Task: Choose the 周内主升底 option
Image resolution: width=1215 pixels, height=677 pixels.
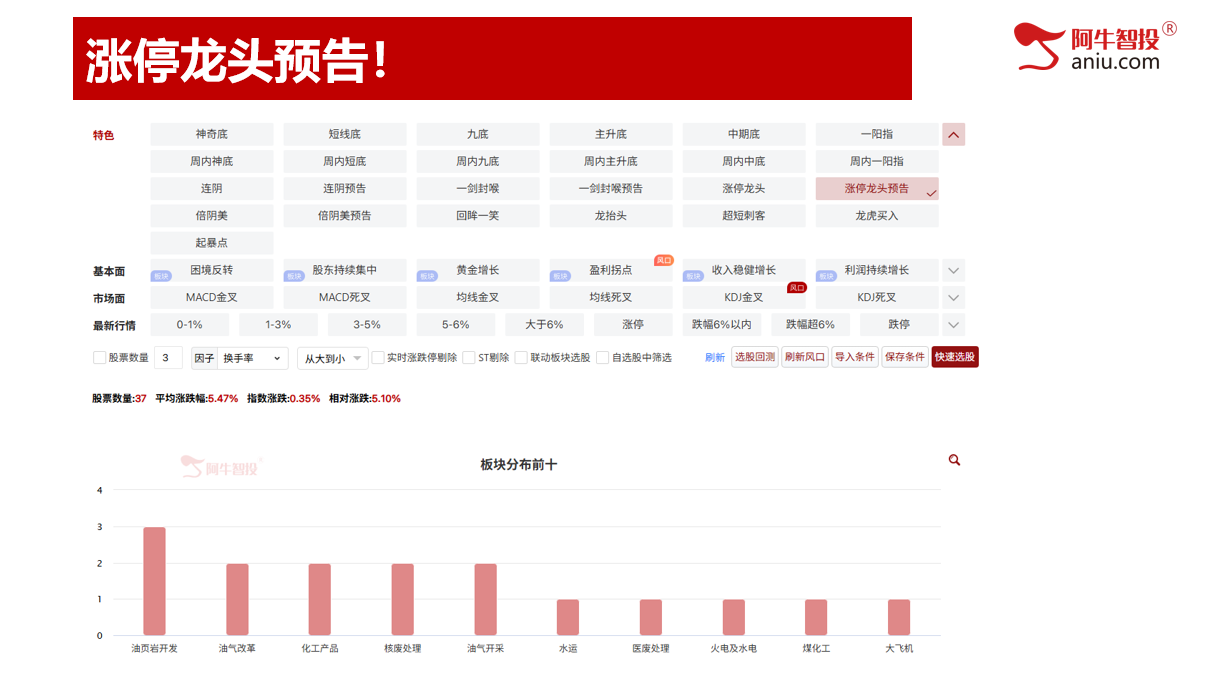Action: [611, 161]
